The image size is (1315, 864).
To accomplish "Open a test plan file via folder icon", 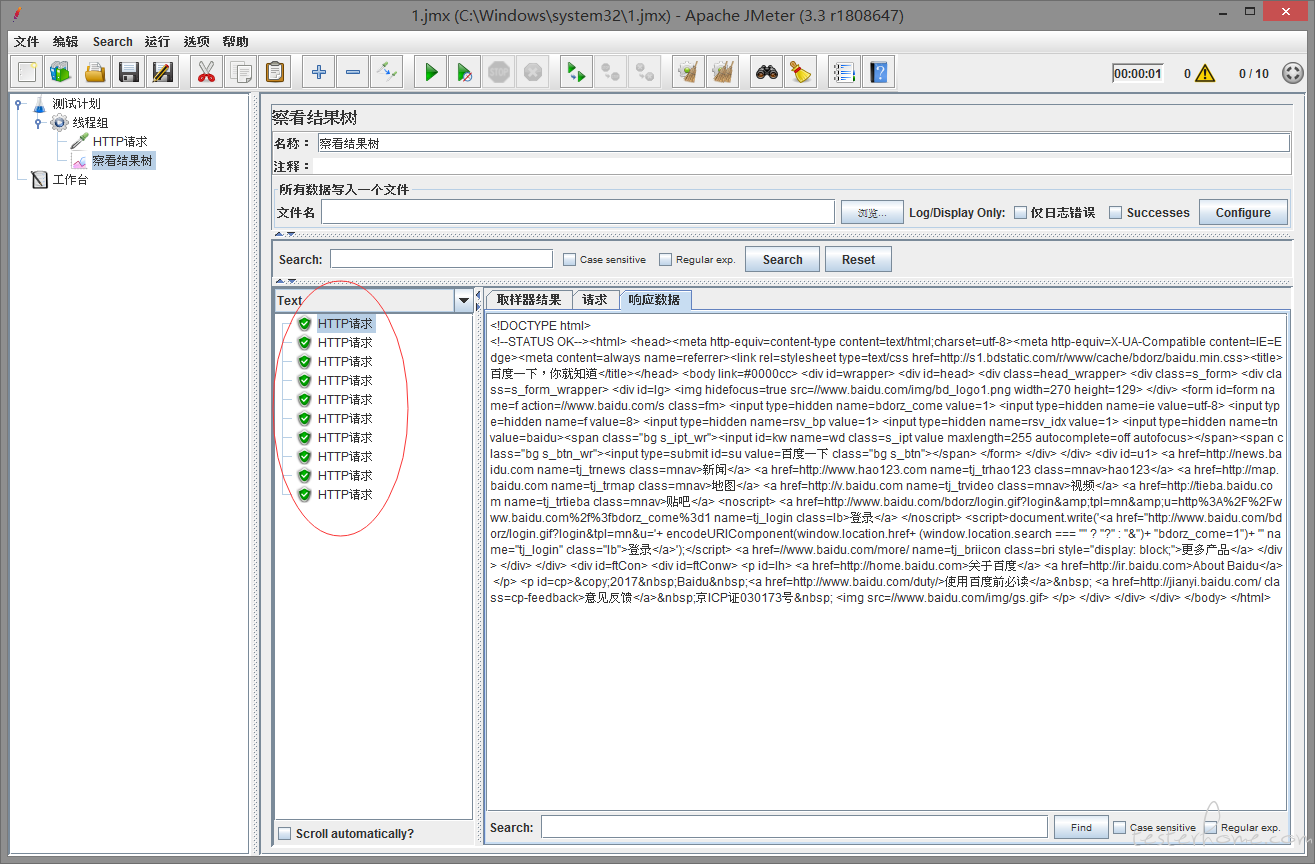I will 95,72.
